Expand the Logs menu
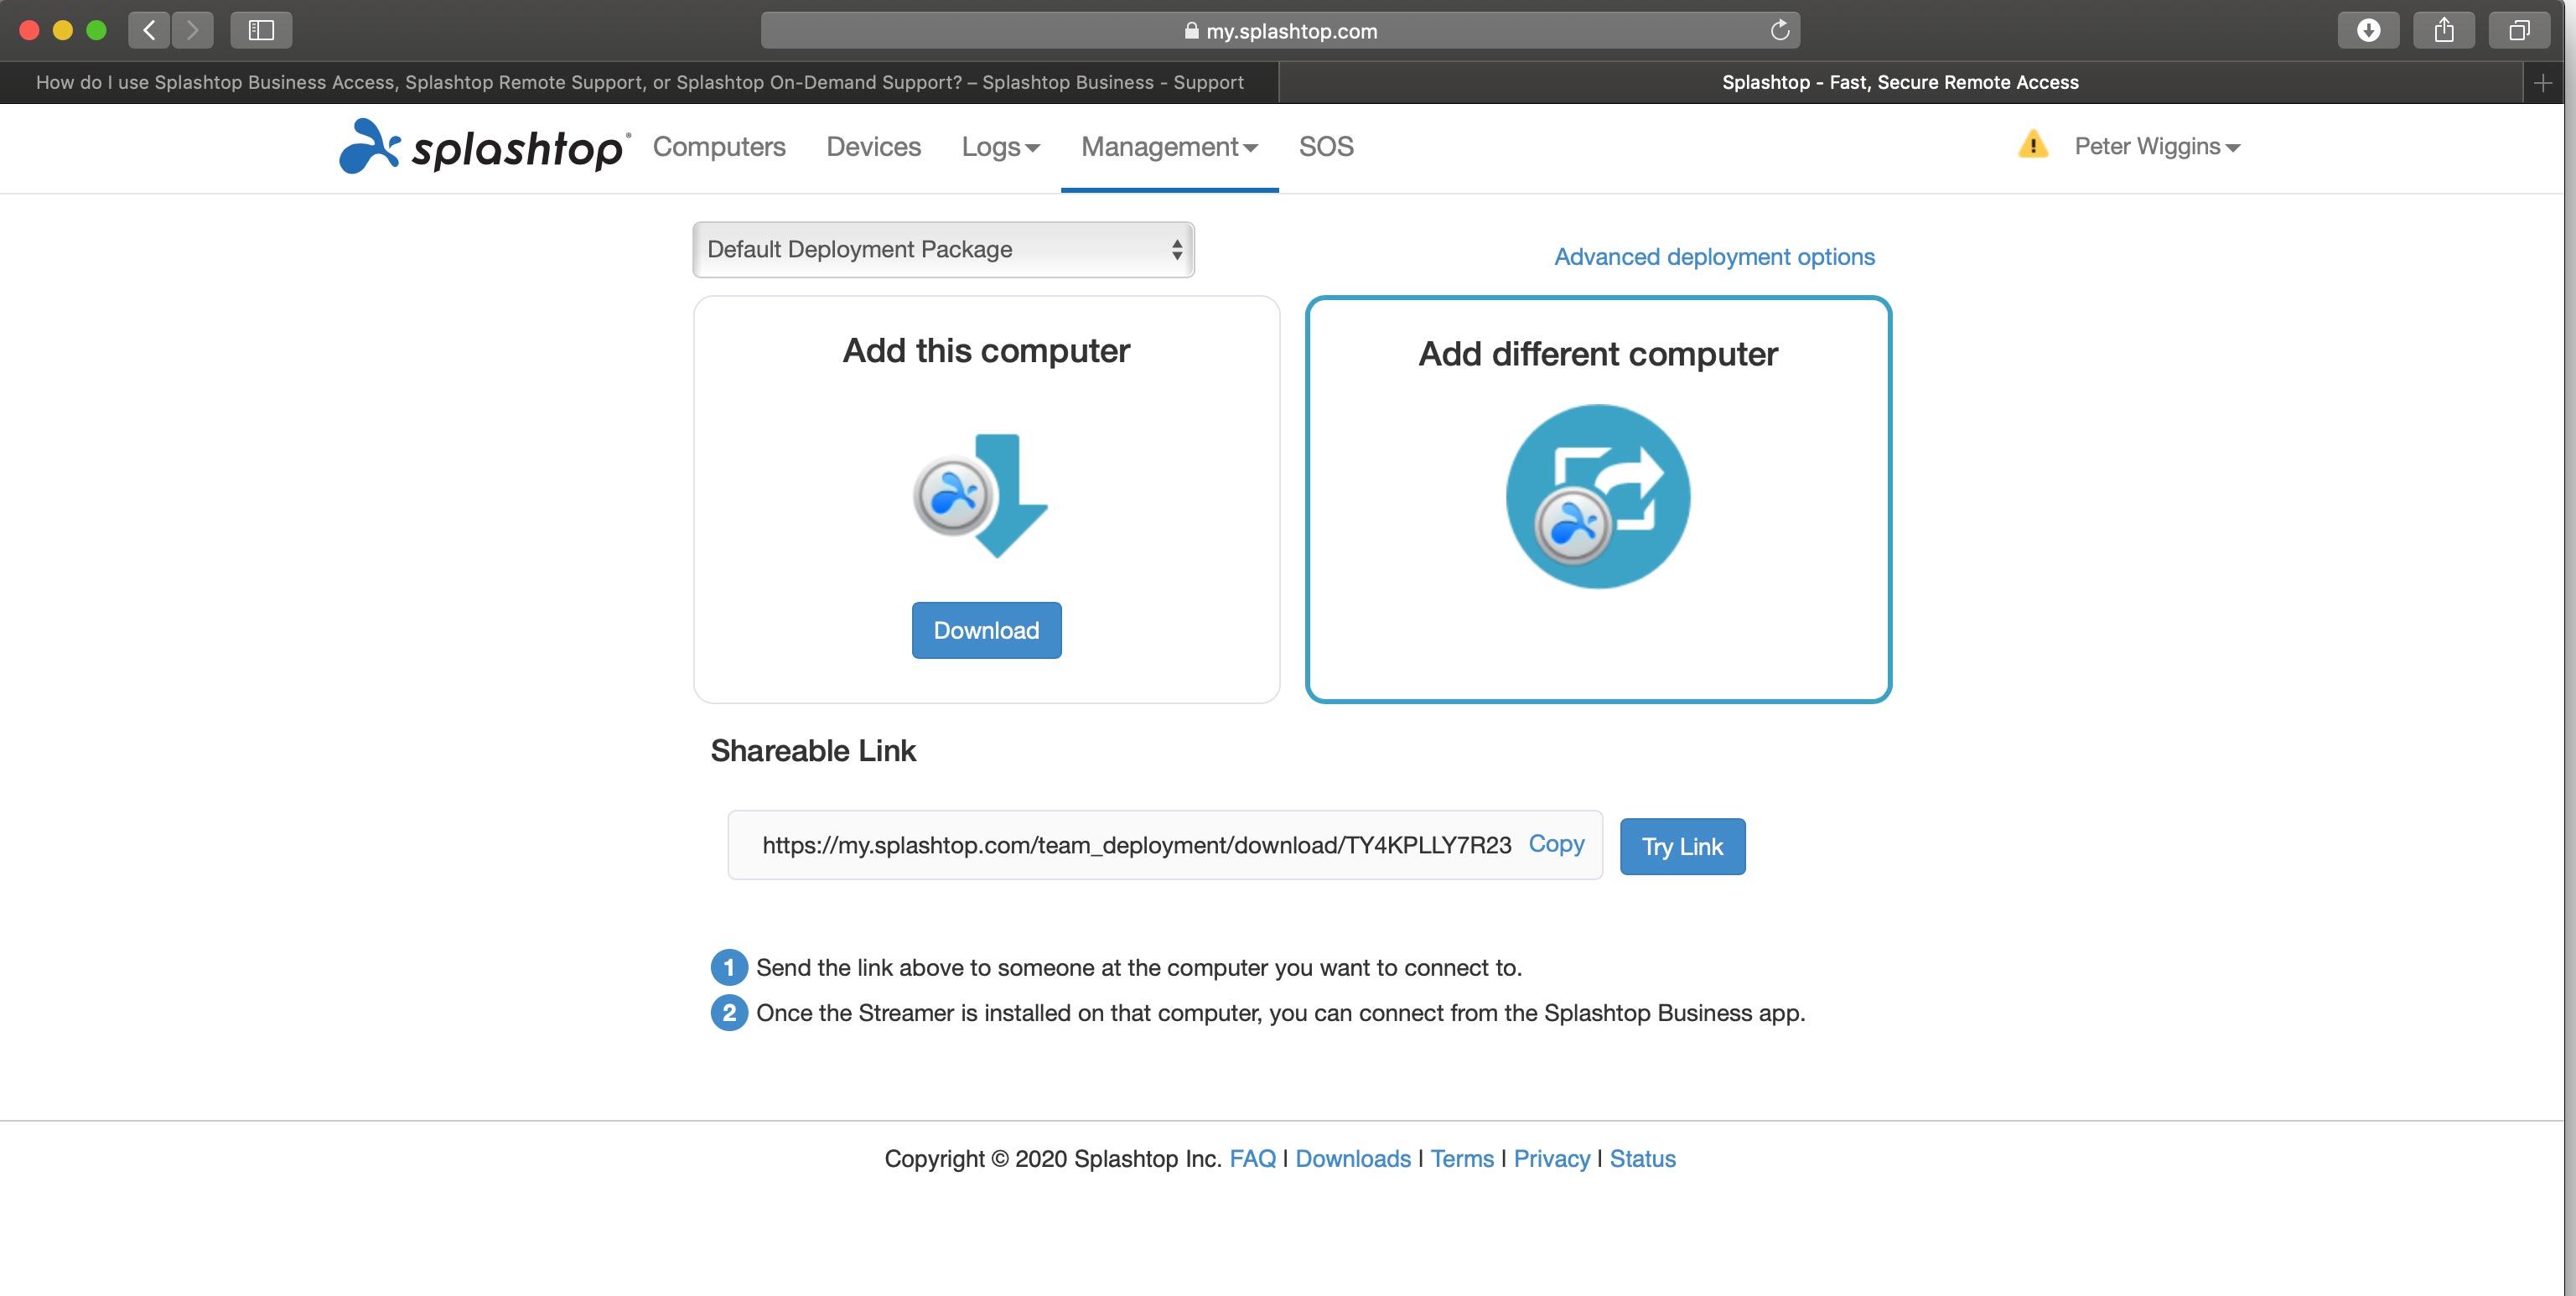Viewport: 2576px width, 1296px height. [1001, 147]
